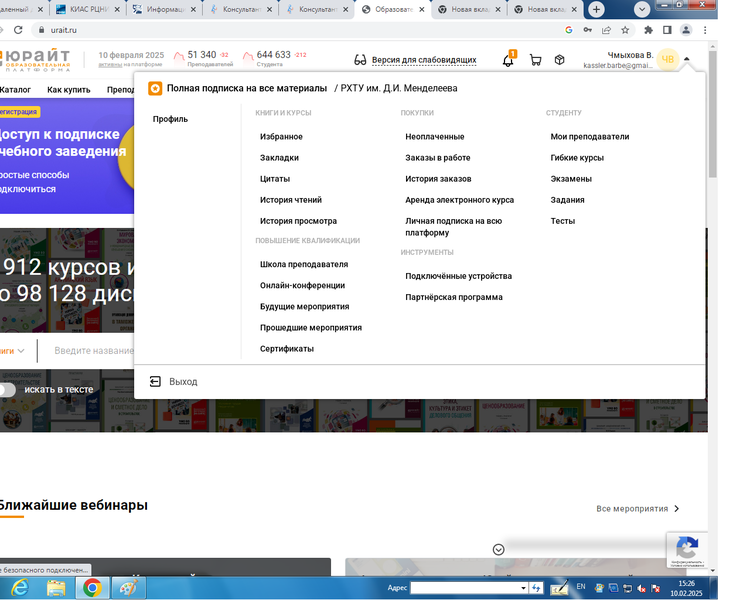Click the box icon beside the cart
Viewport: 750px width, 600px height.
(x=560, y=60)
